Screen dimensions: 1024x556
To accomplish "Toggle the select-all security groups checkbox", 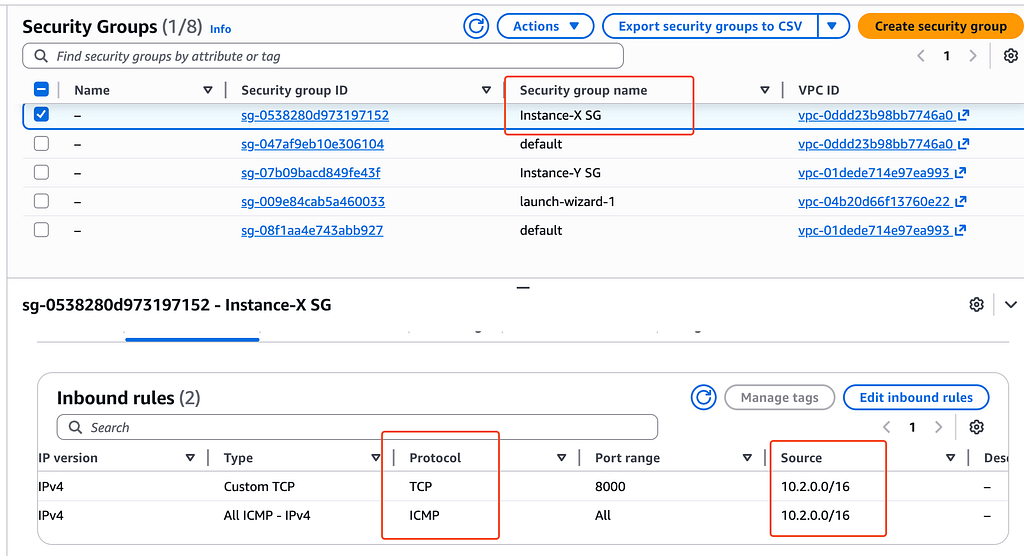I will (41, 90).
